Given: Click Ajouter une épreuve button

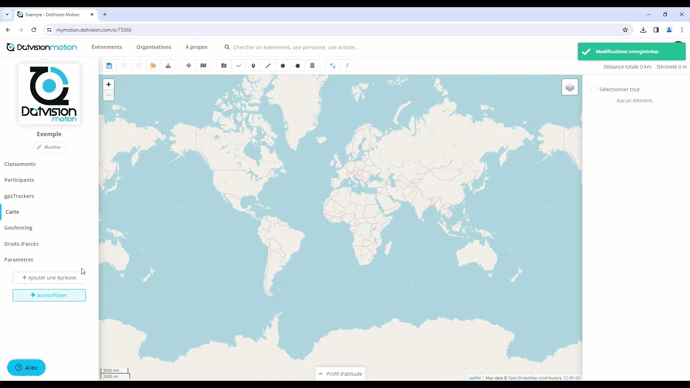Looking at the screenshot, I should [49, 278].
